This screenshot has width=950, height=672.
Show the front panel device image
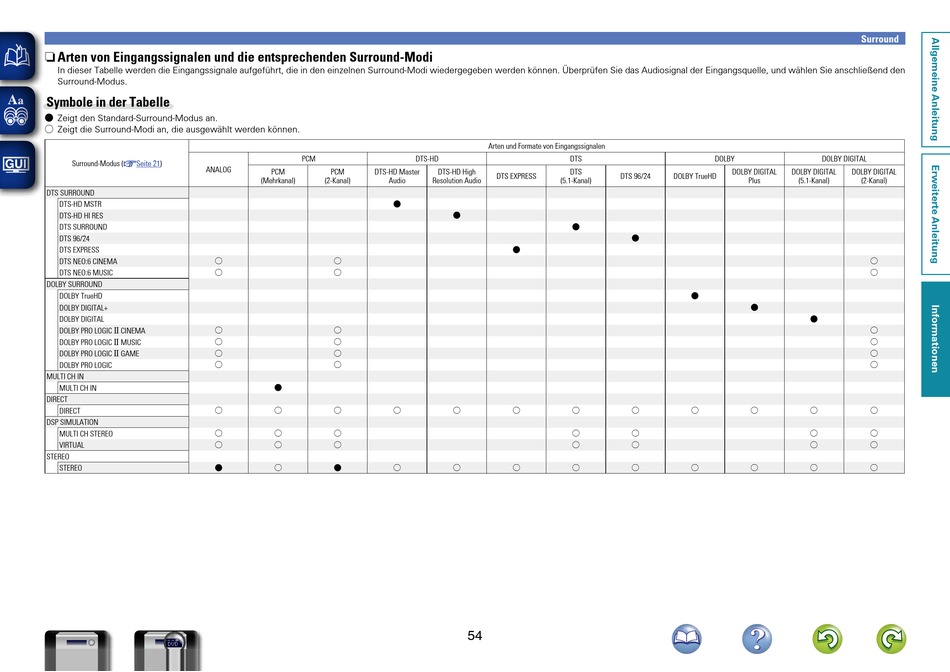[78, 650]
